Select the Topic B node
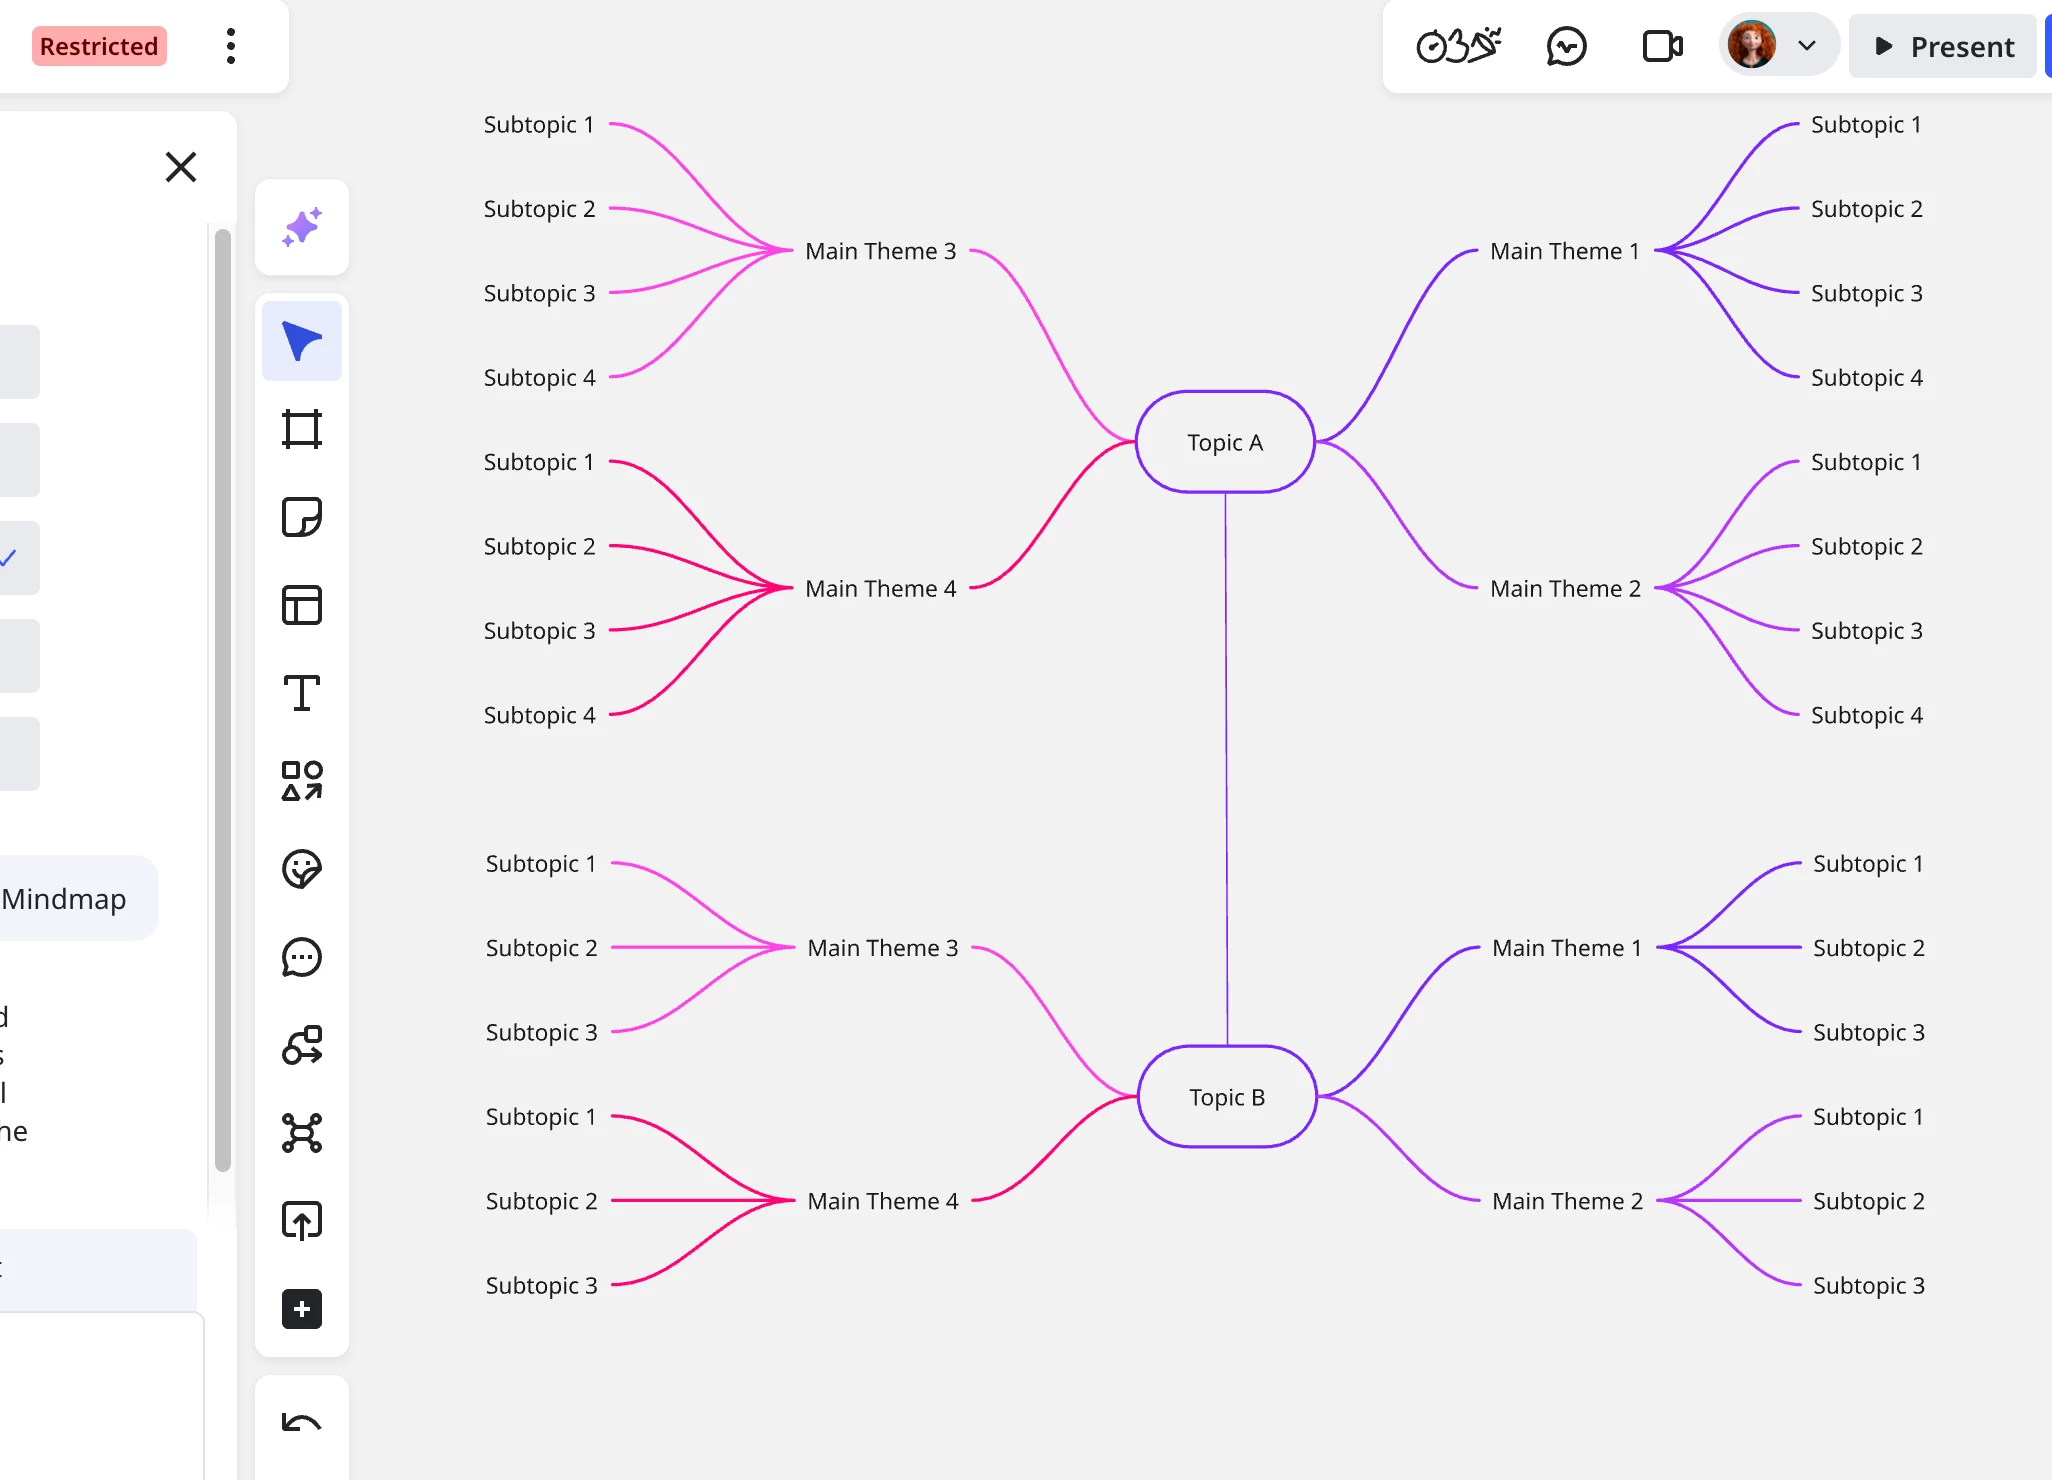This screenshot has width=2052, height=1480. pyautogui.click(x=1227, y=1097)
